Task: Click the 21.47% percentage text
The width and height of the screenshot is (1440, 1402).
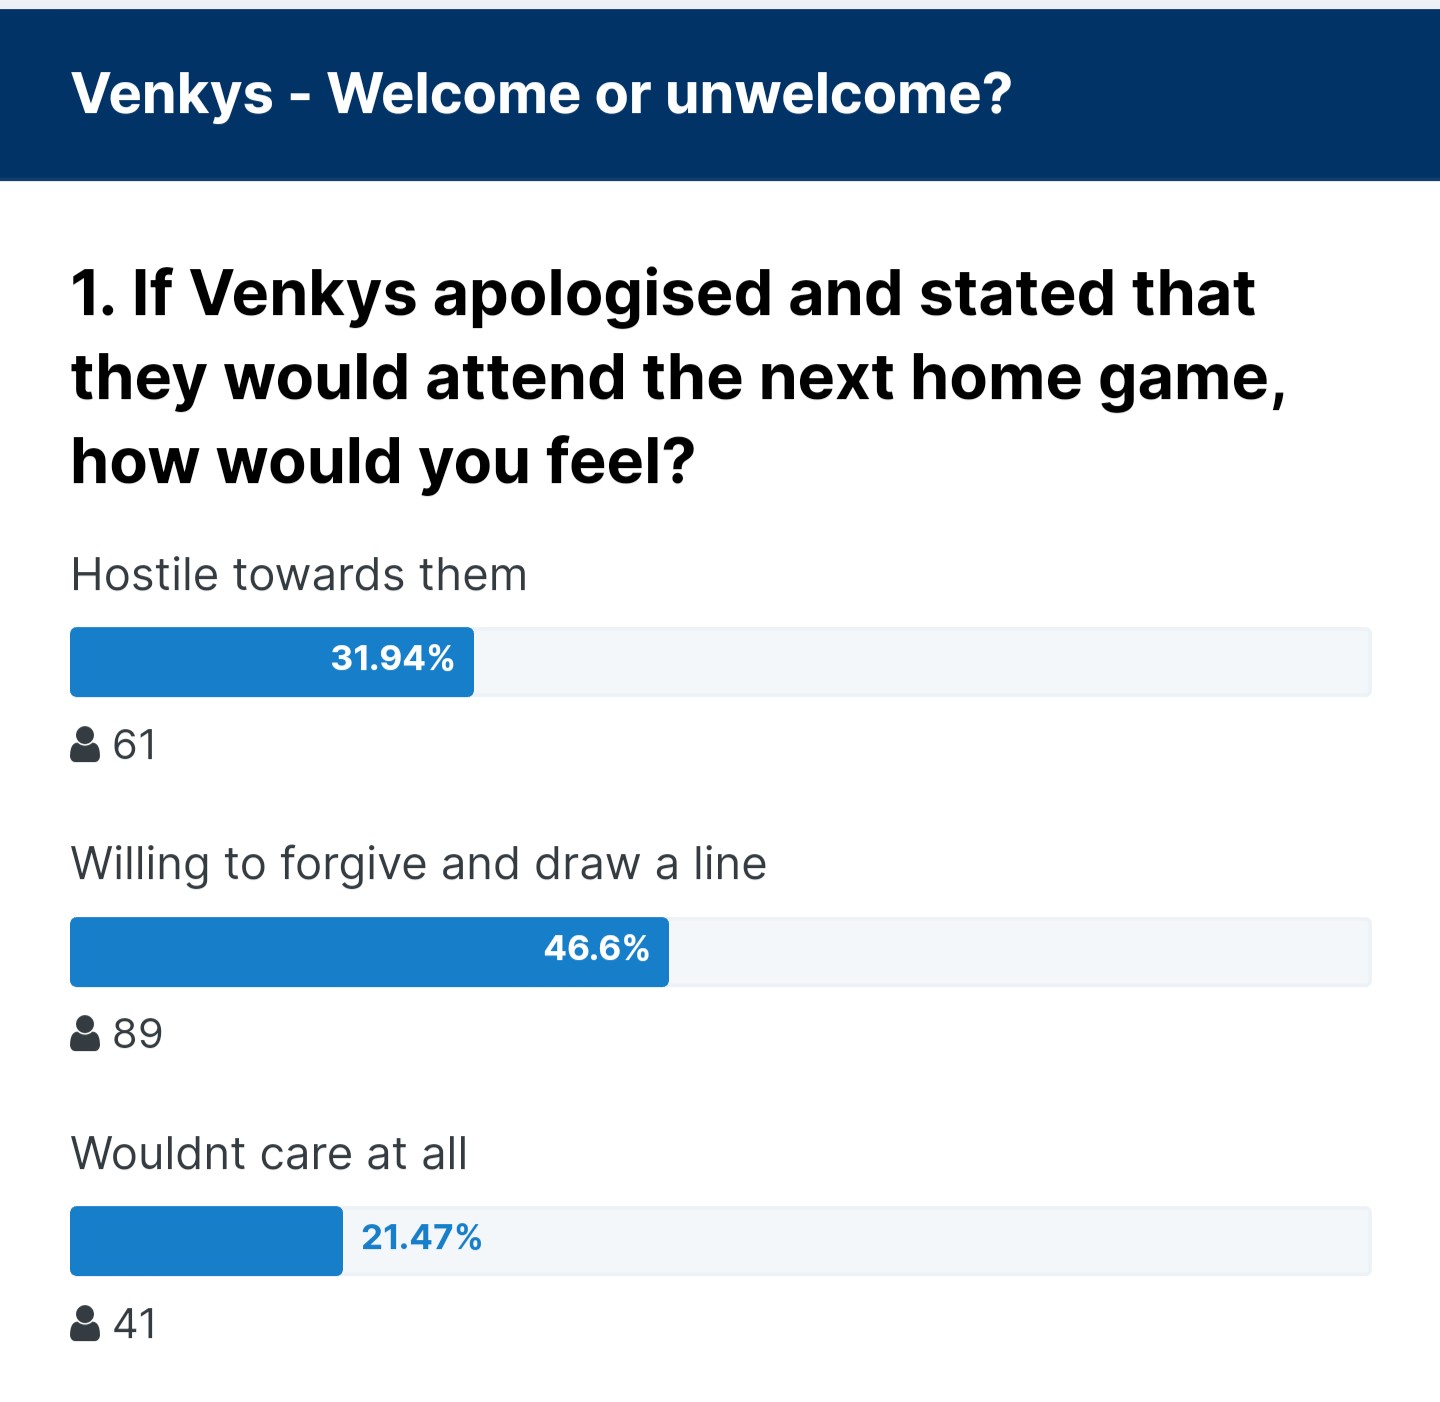Action: (x=421, y=1238)
